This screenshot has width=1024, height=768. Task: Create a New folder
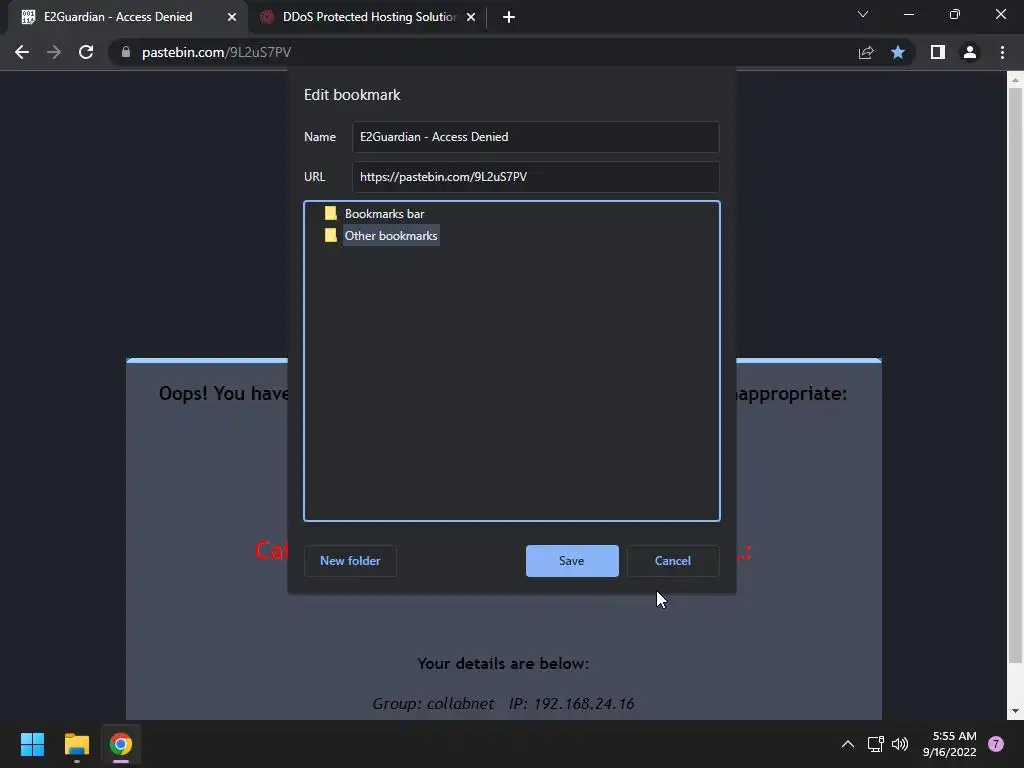pos(350,561)
